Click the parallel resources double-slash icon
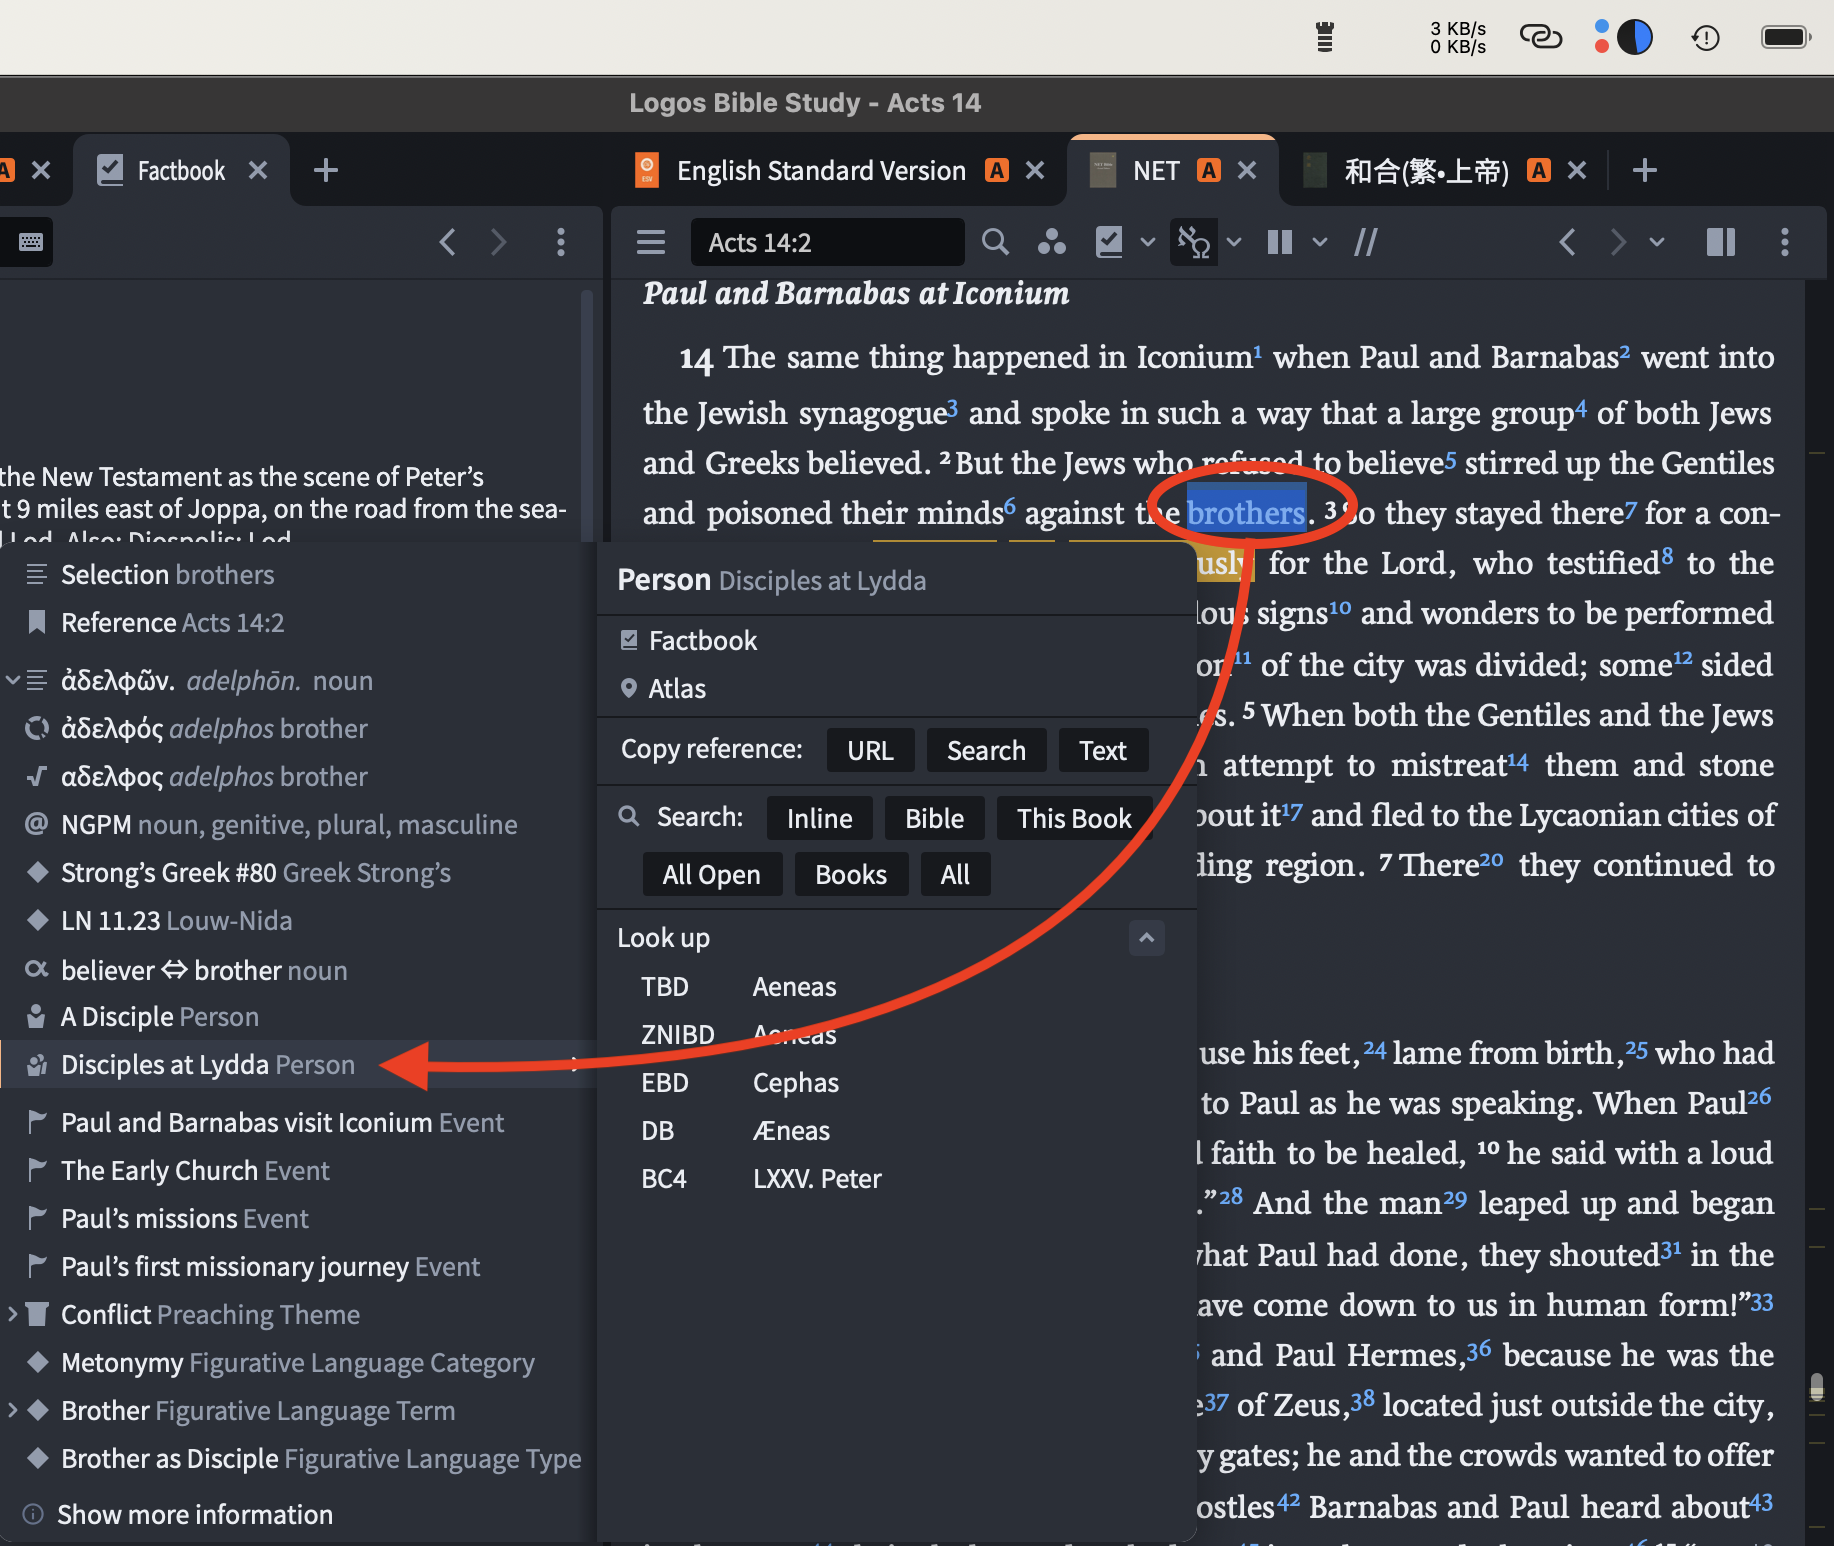 click(1366, 242)
